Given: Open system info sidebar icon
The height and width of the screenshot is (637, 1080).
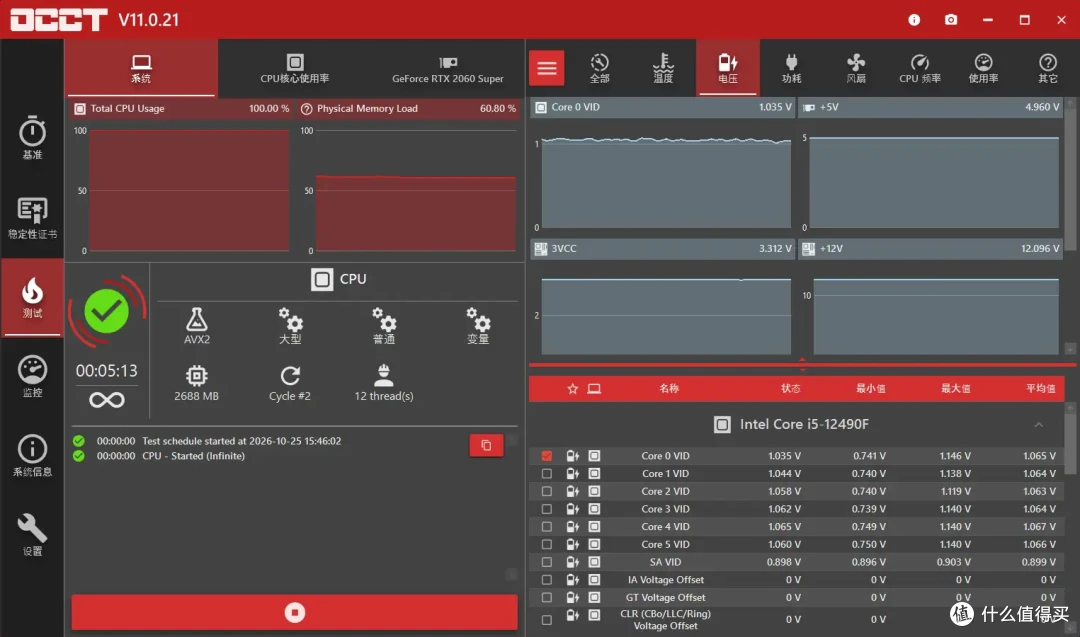Looking at the screenshot, I should click(x=32, y=455).
